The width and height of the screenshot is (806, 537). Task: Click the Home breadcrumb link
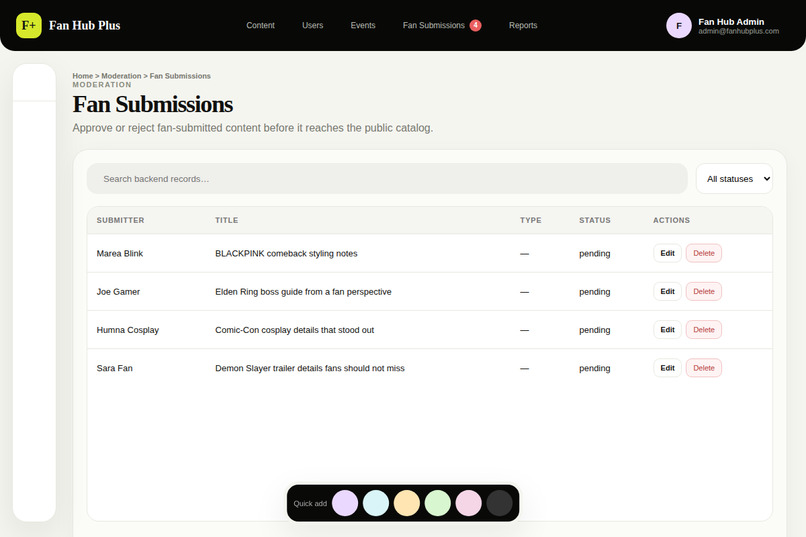point(82,76)
